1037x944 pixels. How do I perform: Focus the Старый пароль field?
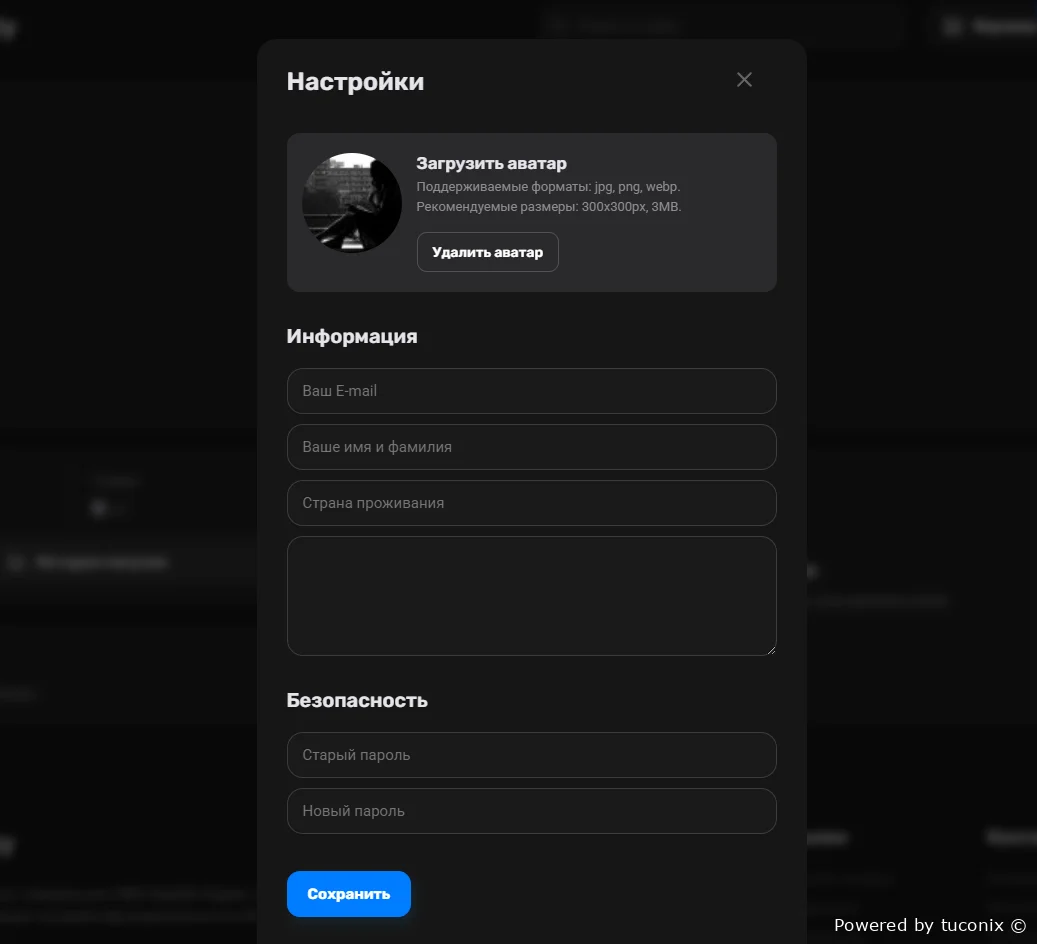pos(531,755)
